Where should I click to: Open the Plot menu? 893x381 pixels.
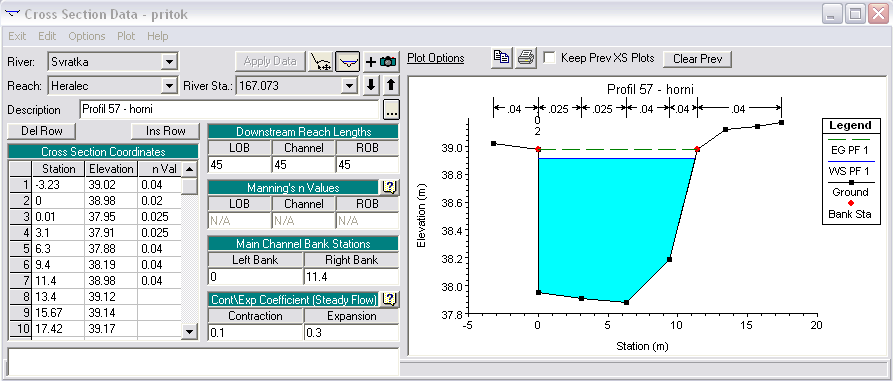click(126, 36)
